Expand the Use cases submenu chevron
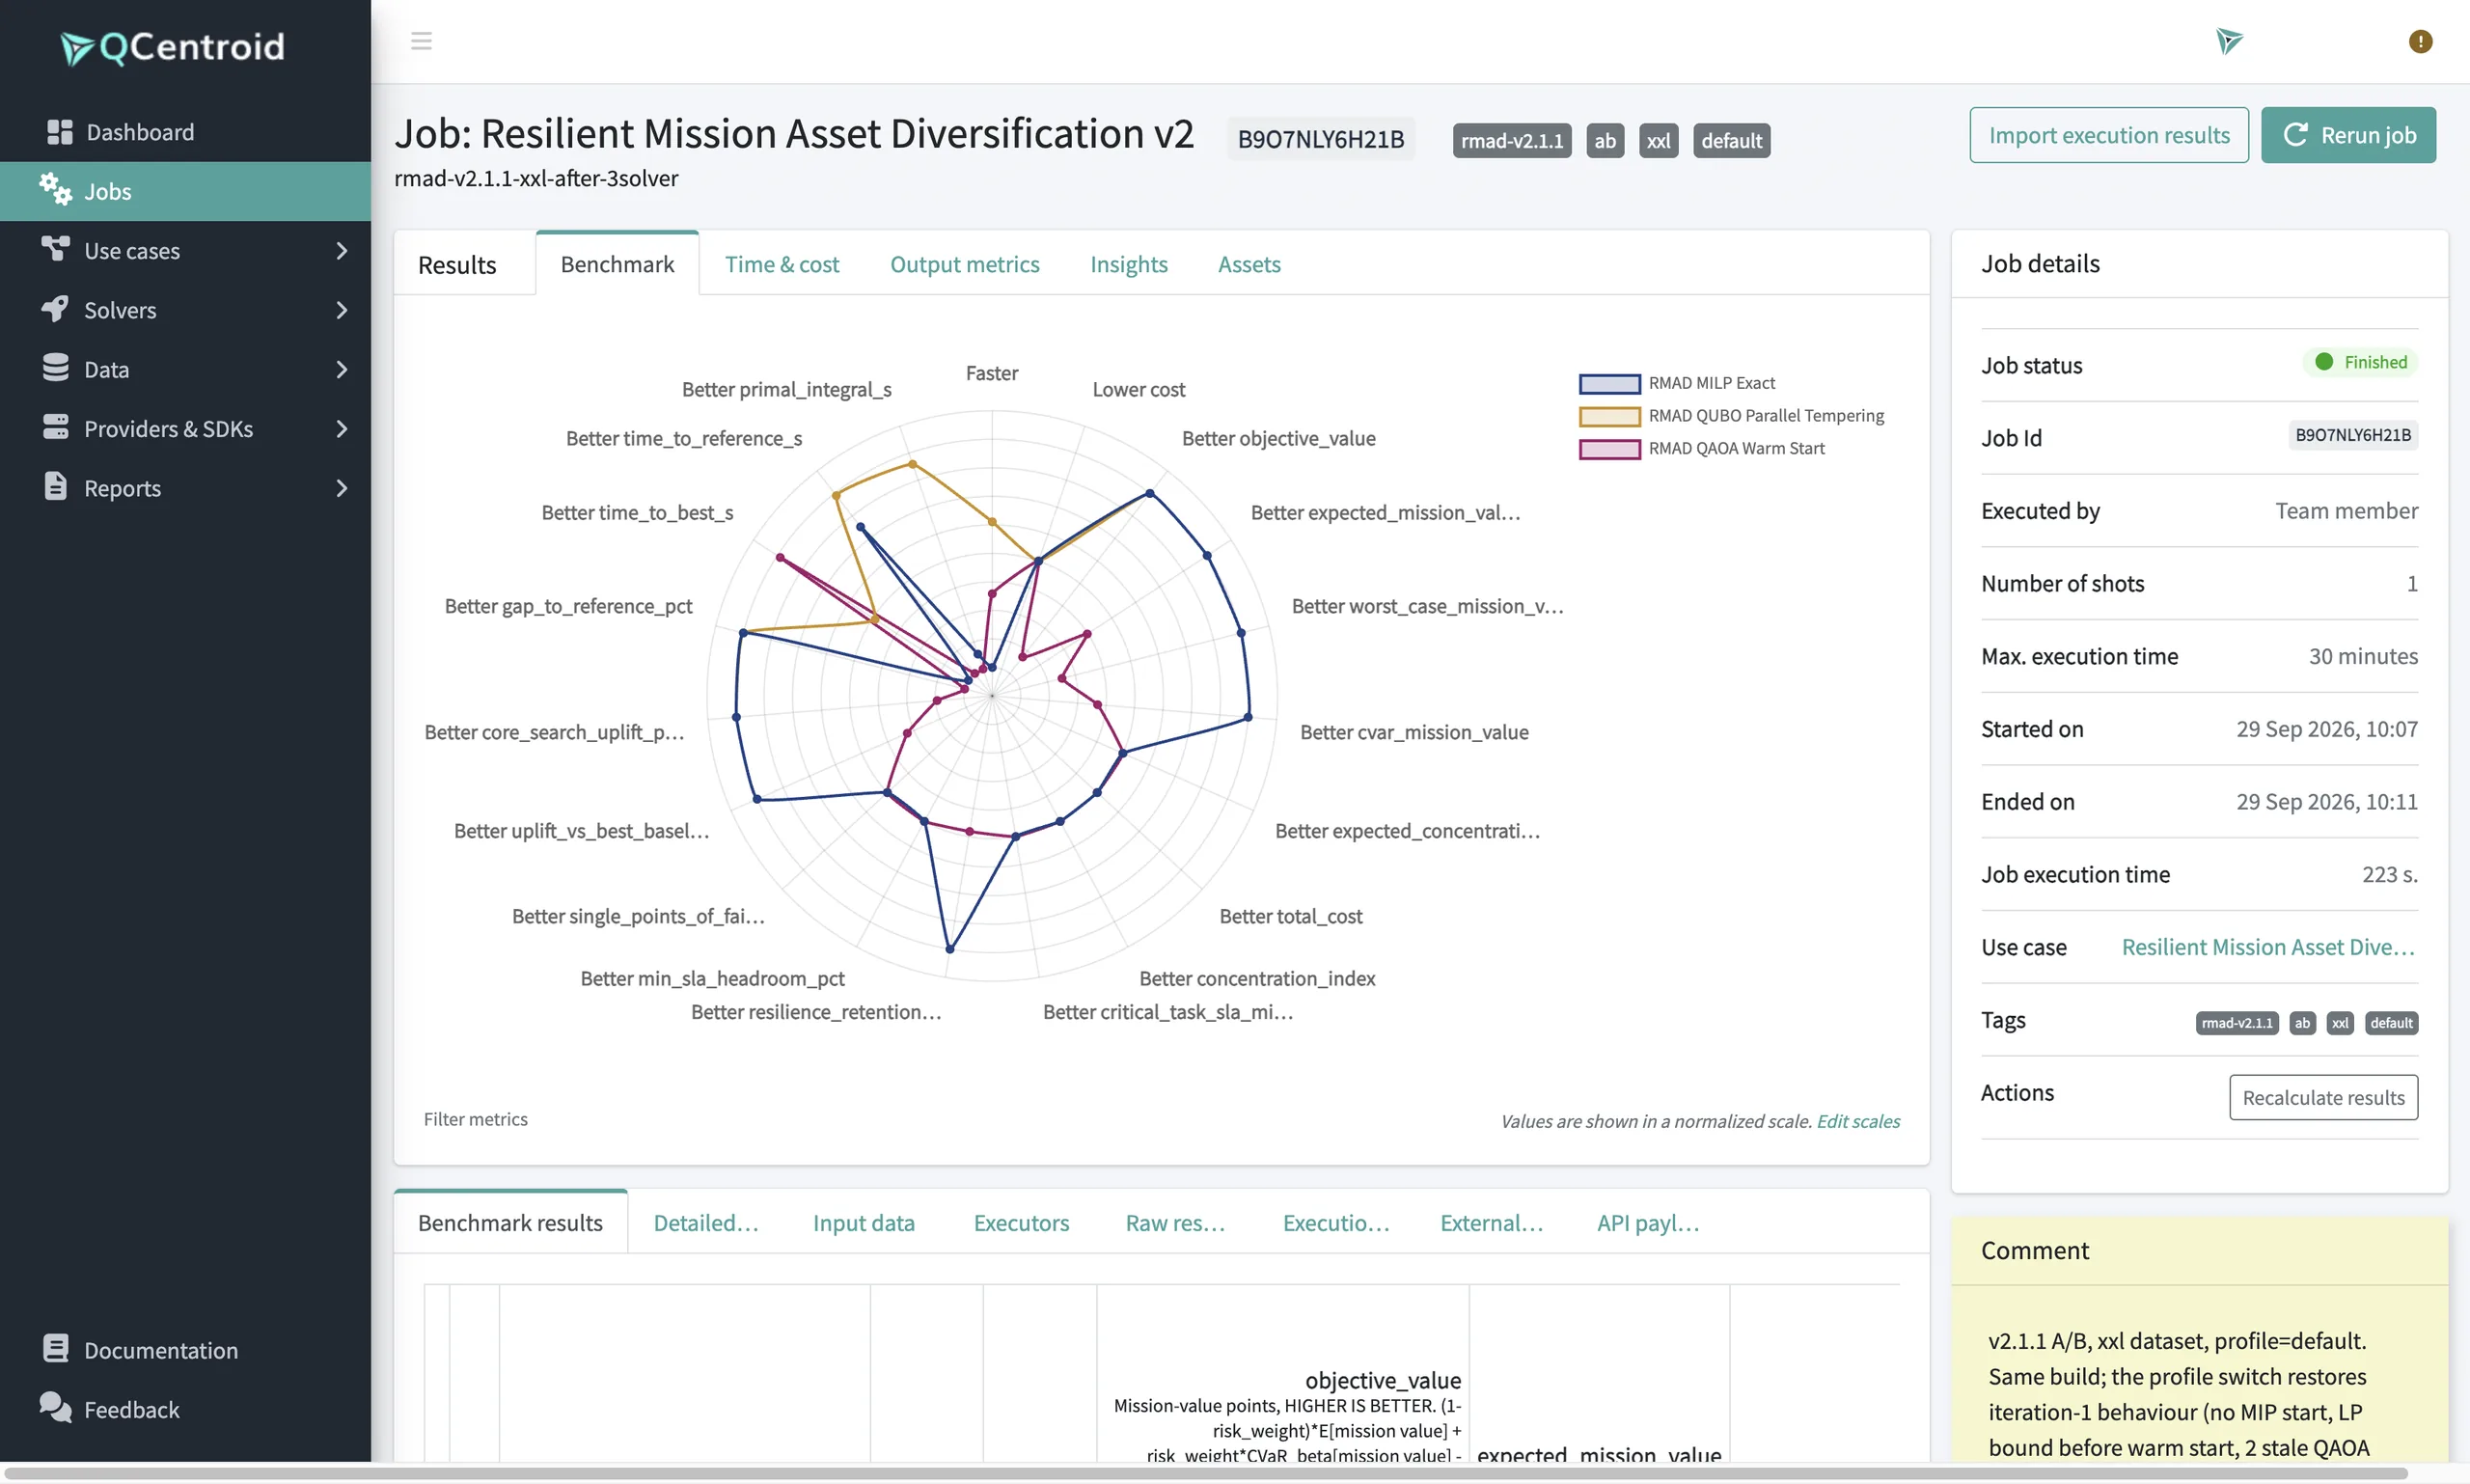 pyautogui.click(x=342, y=250)
